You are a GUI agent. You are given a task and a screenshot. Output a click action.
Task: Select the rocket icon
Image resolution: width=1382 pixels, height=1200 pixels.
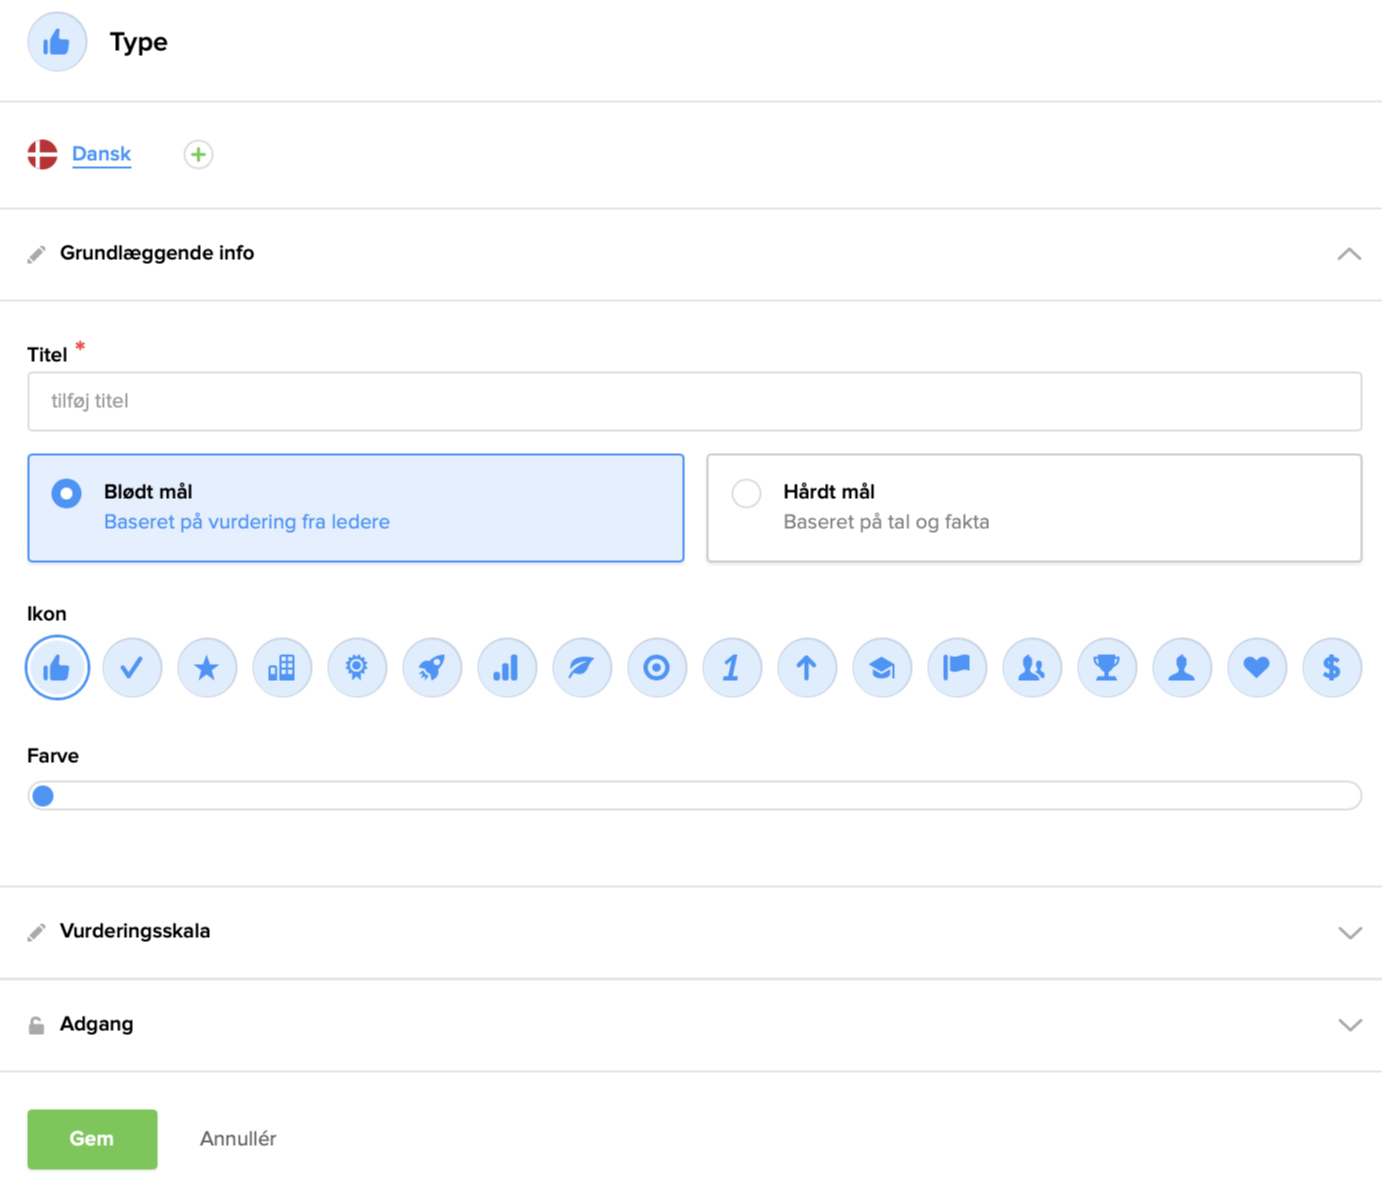pos(432,667)
